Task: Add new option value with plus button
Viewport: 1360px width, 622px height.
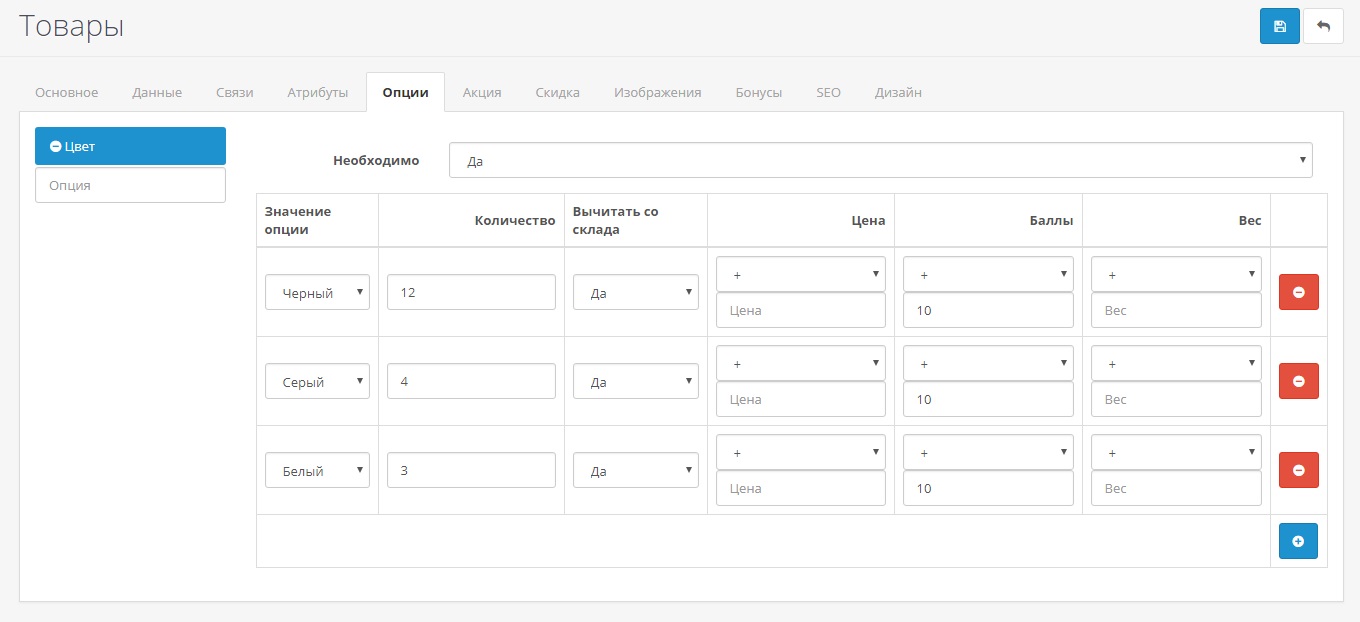Action: (1298, 541)
